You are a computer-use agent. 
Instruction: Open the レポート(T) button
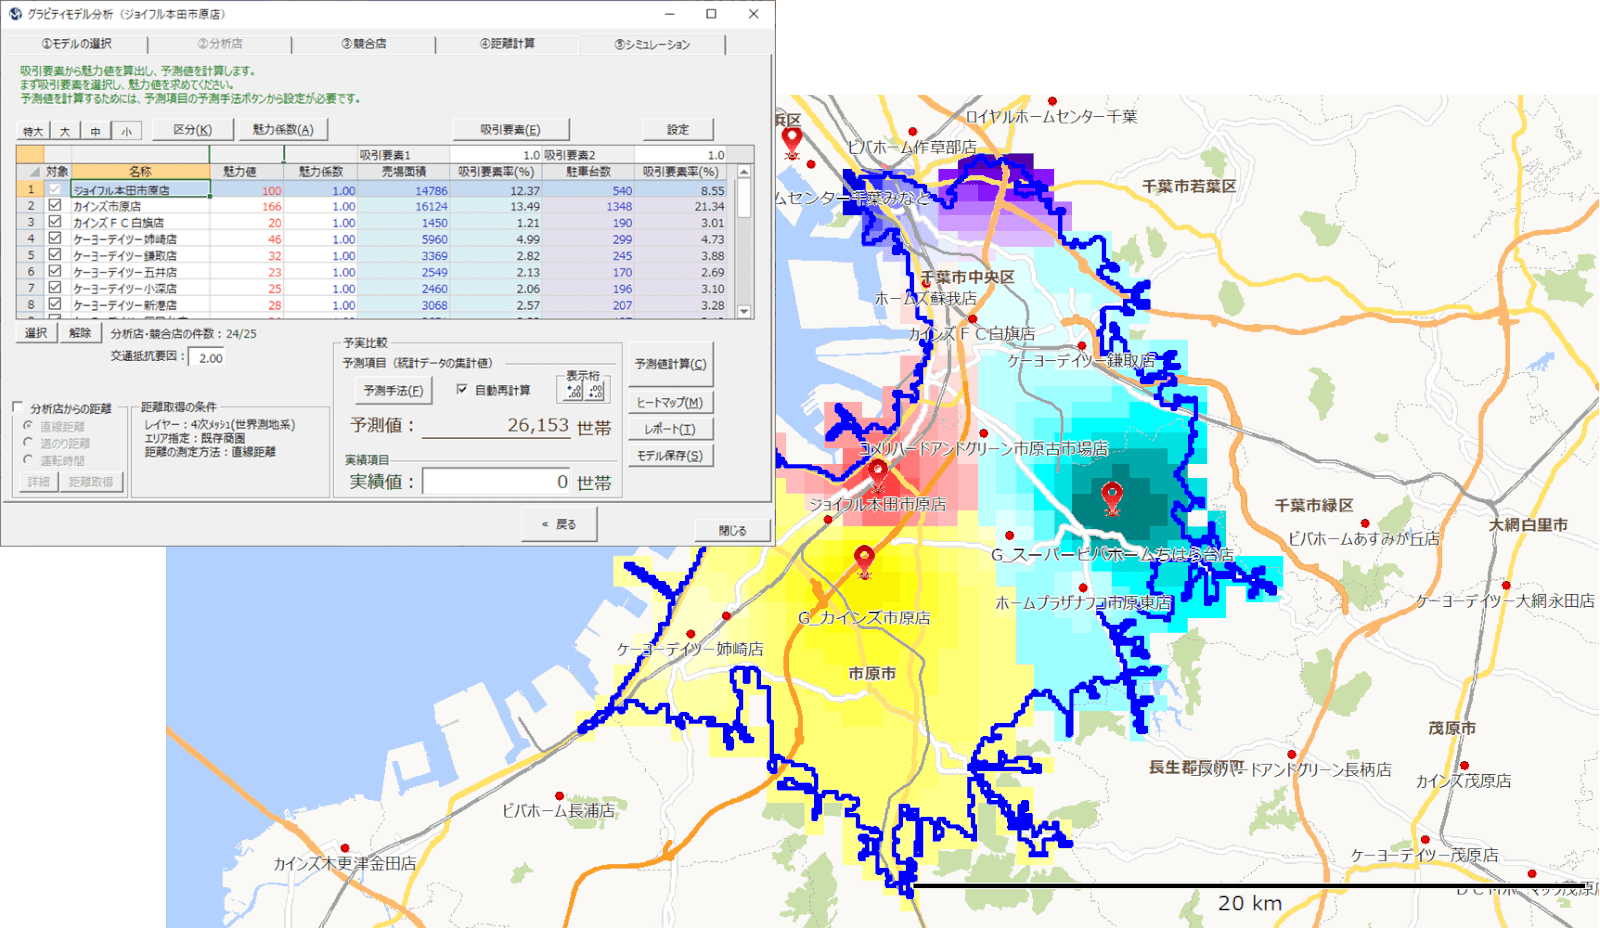pyautogui.click(x=670, y=429)
